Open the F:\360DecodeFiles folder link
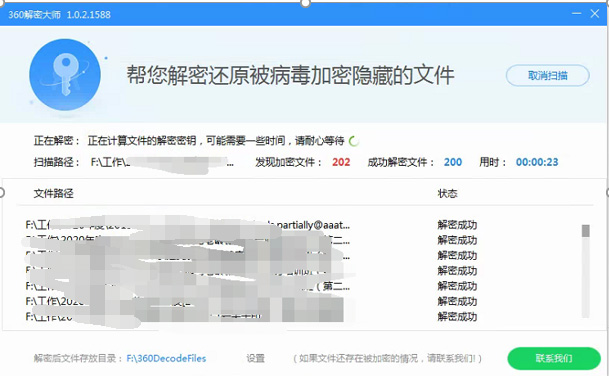Screen dimensions: 609x376 [x=166, y=358]
